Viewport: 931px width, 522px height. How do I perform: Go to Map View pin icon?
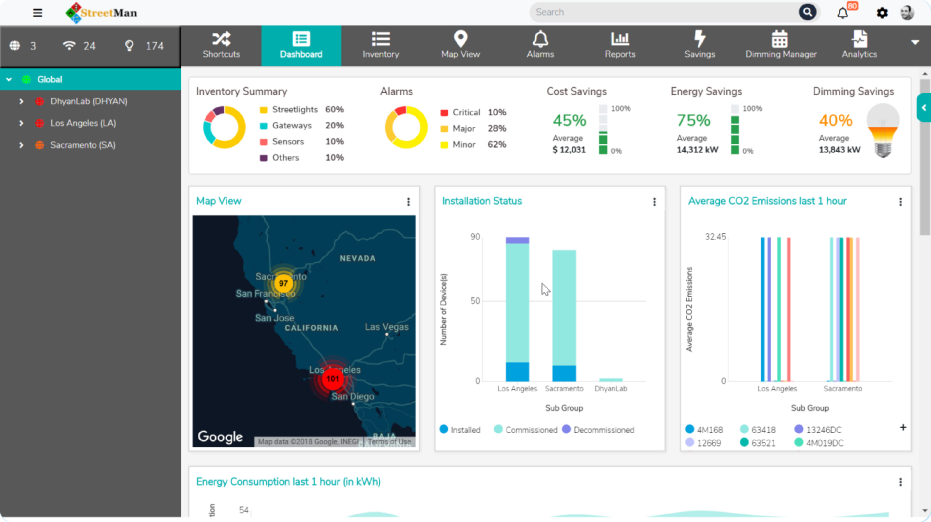tap(461, 39)
